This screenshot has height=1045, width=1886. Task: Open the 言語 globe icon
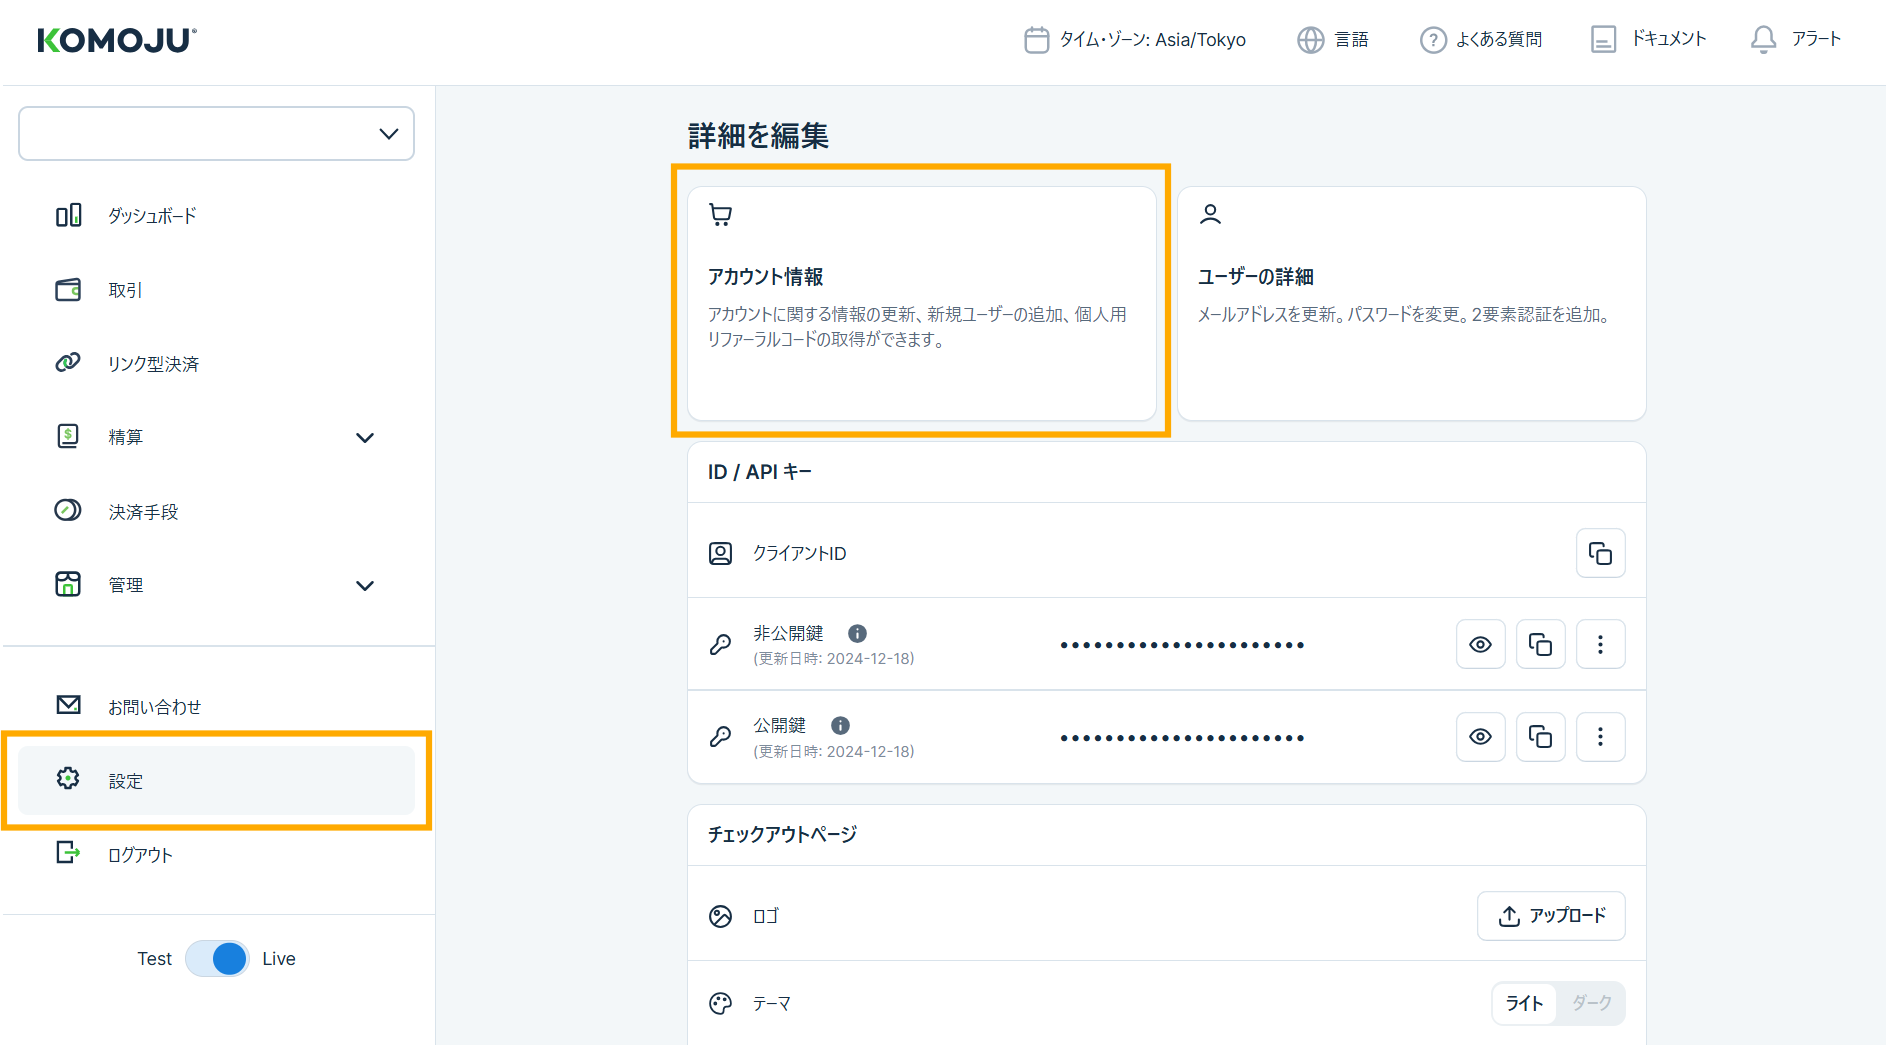(x=1311, y=40)
